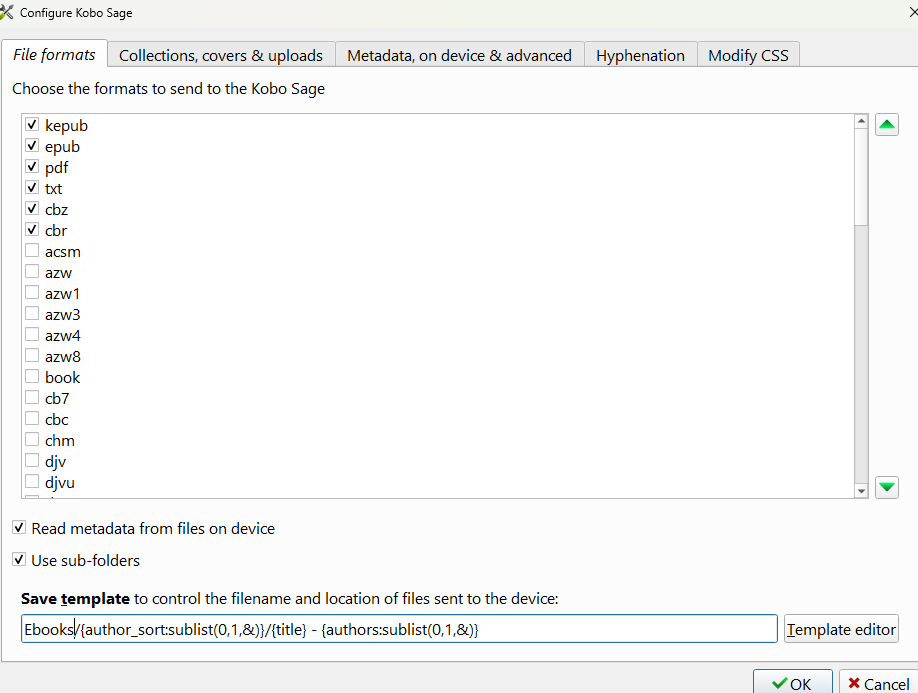Confirm settings with OK button

[x=792, y=683]
